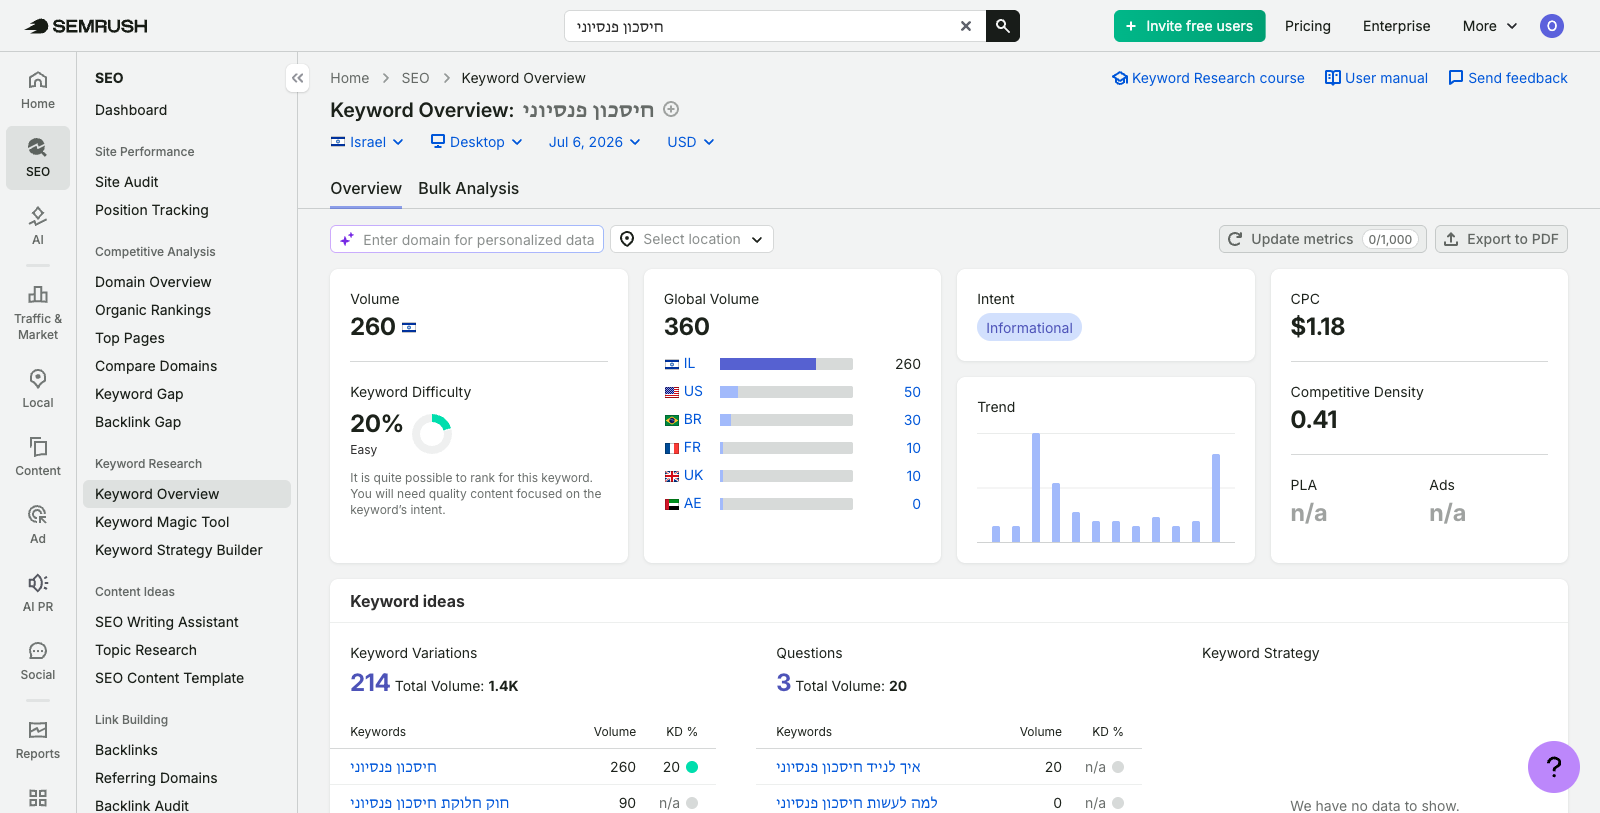Screen dimensions: 1600x813
Task: Open Keyword Strategy Builder in sidebar
Action: (179, 550)
